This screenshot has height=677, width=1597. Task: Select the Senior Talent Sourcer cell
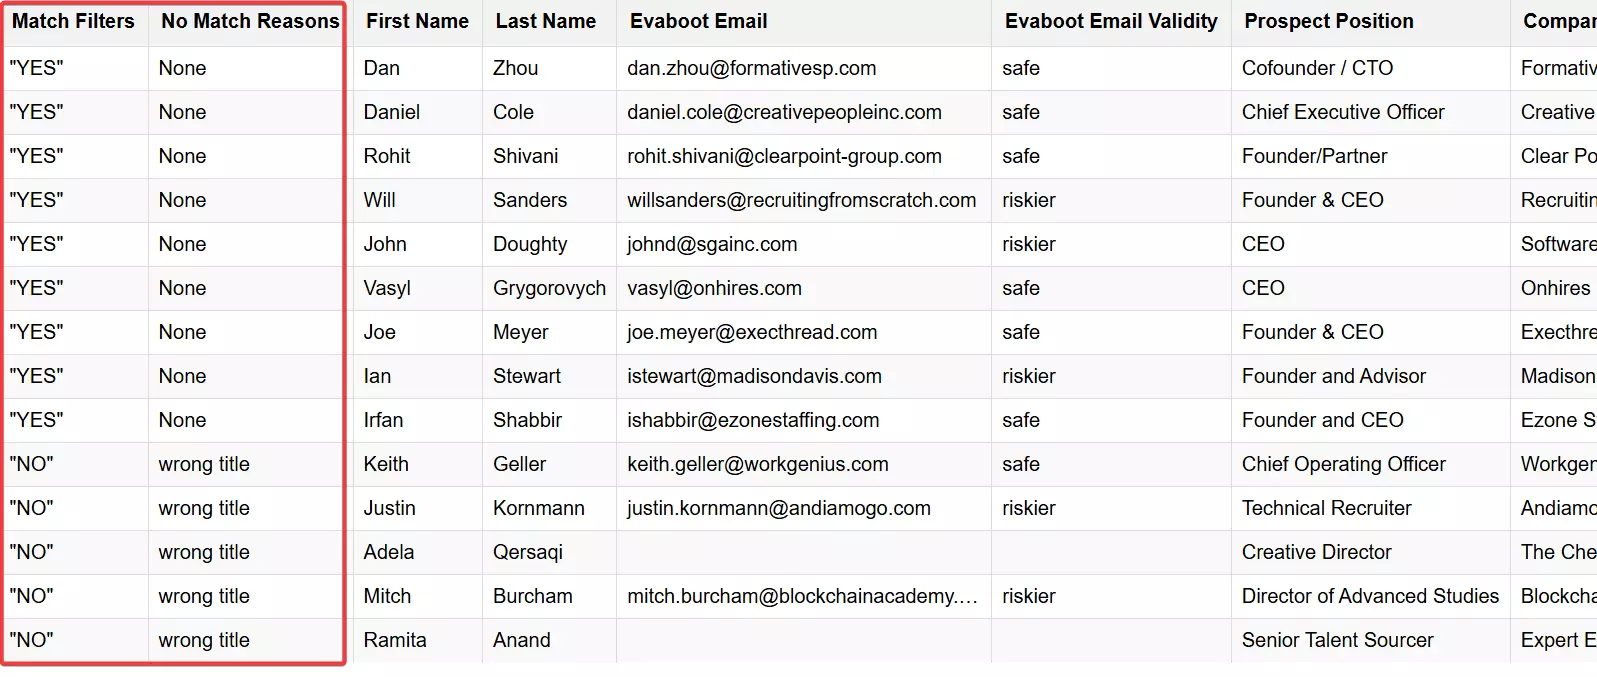click(x=1337, y=640)
